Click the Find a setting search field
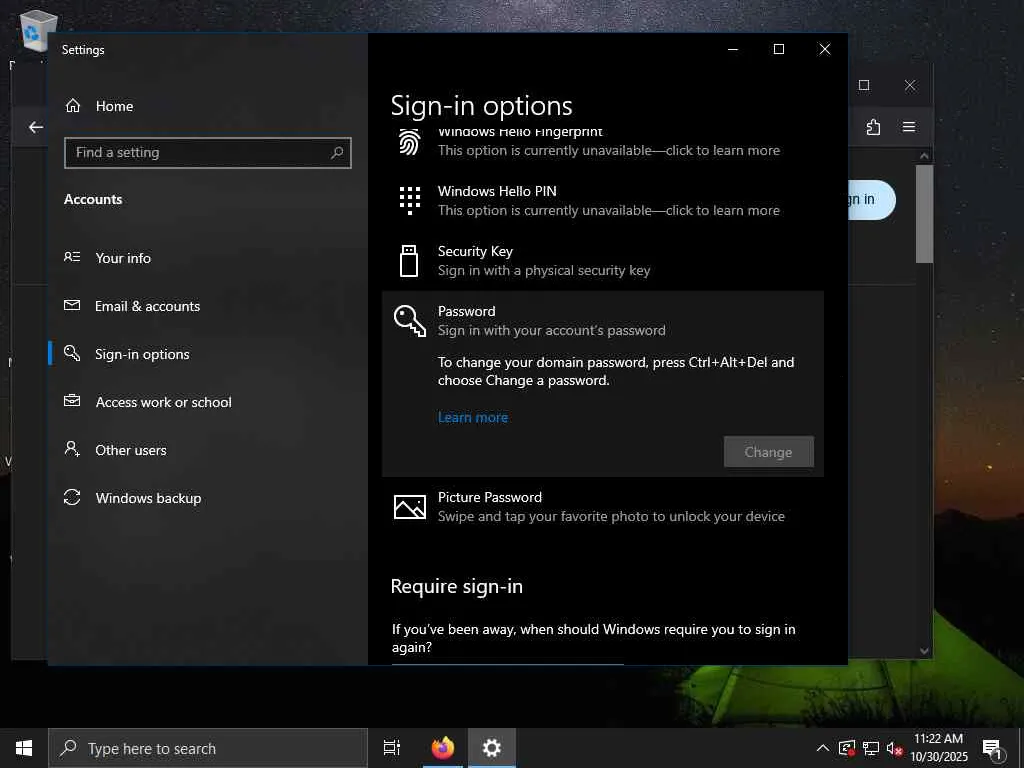This screenshot has width=1024, height=768. pyautogui.click(x=208, y=153)
